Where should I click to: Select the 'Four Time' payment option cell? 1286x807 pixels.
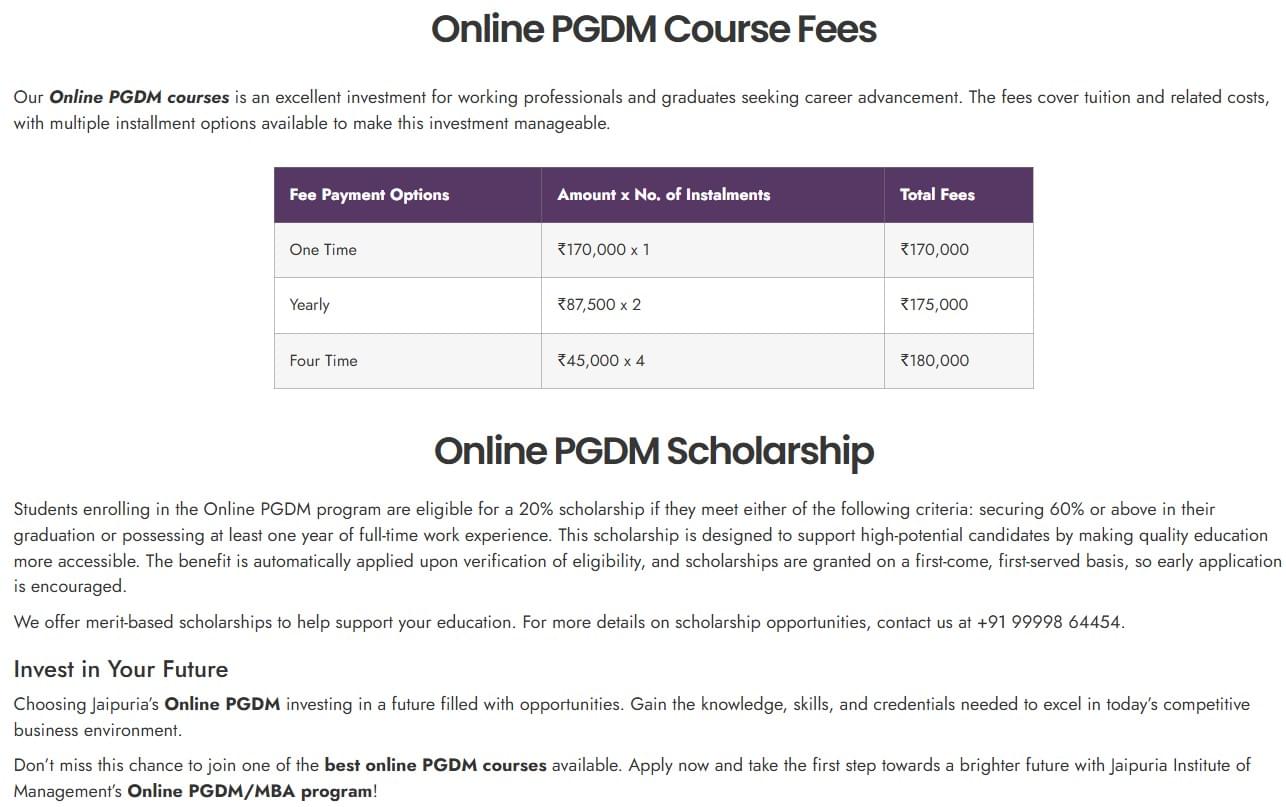point(323,361)
